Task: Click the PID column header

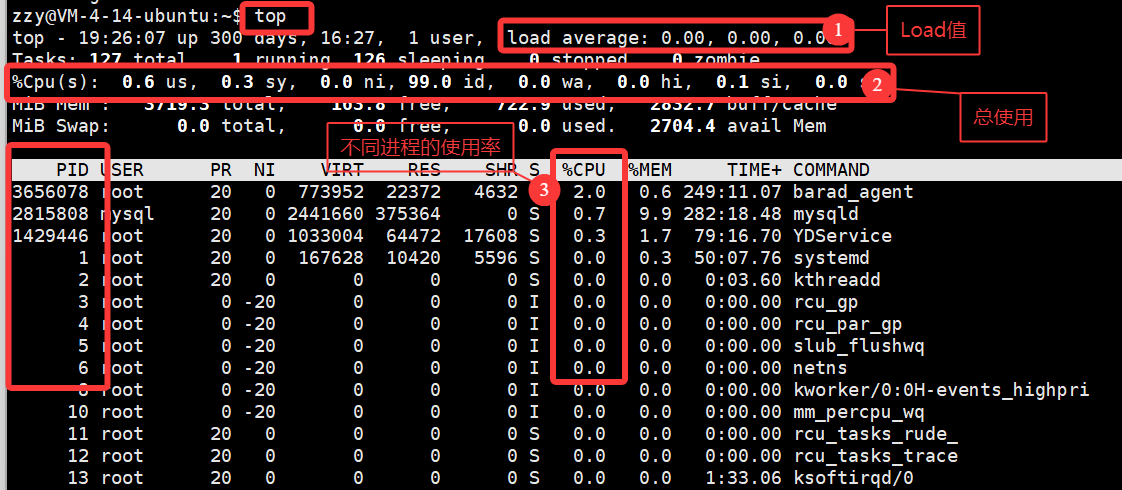Action: click(x=72, y=170)
